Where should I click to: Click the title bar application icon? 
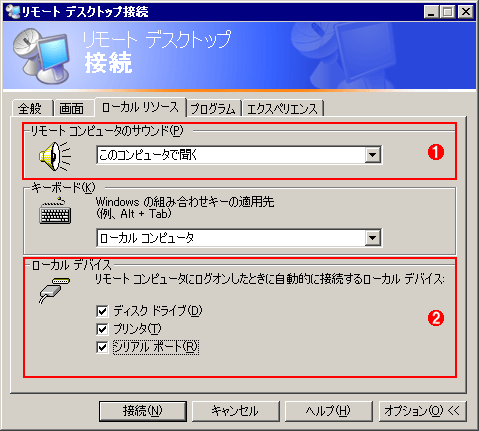point(13,12)
